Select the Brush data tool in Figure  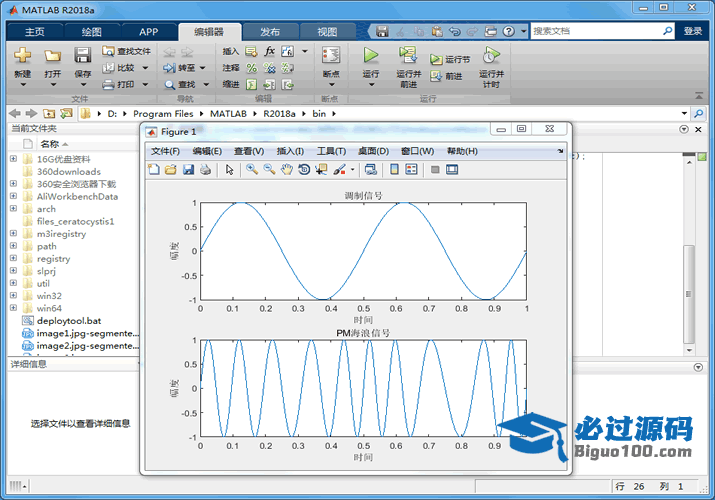pyautogui.click(x=339, y=170)
